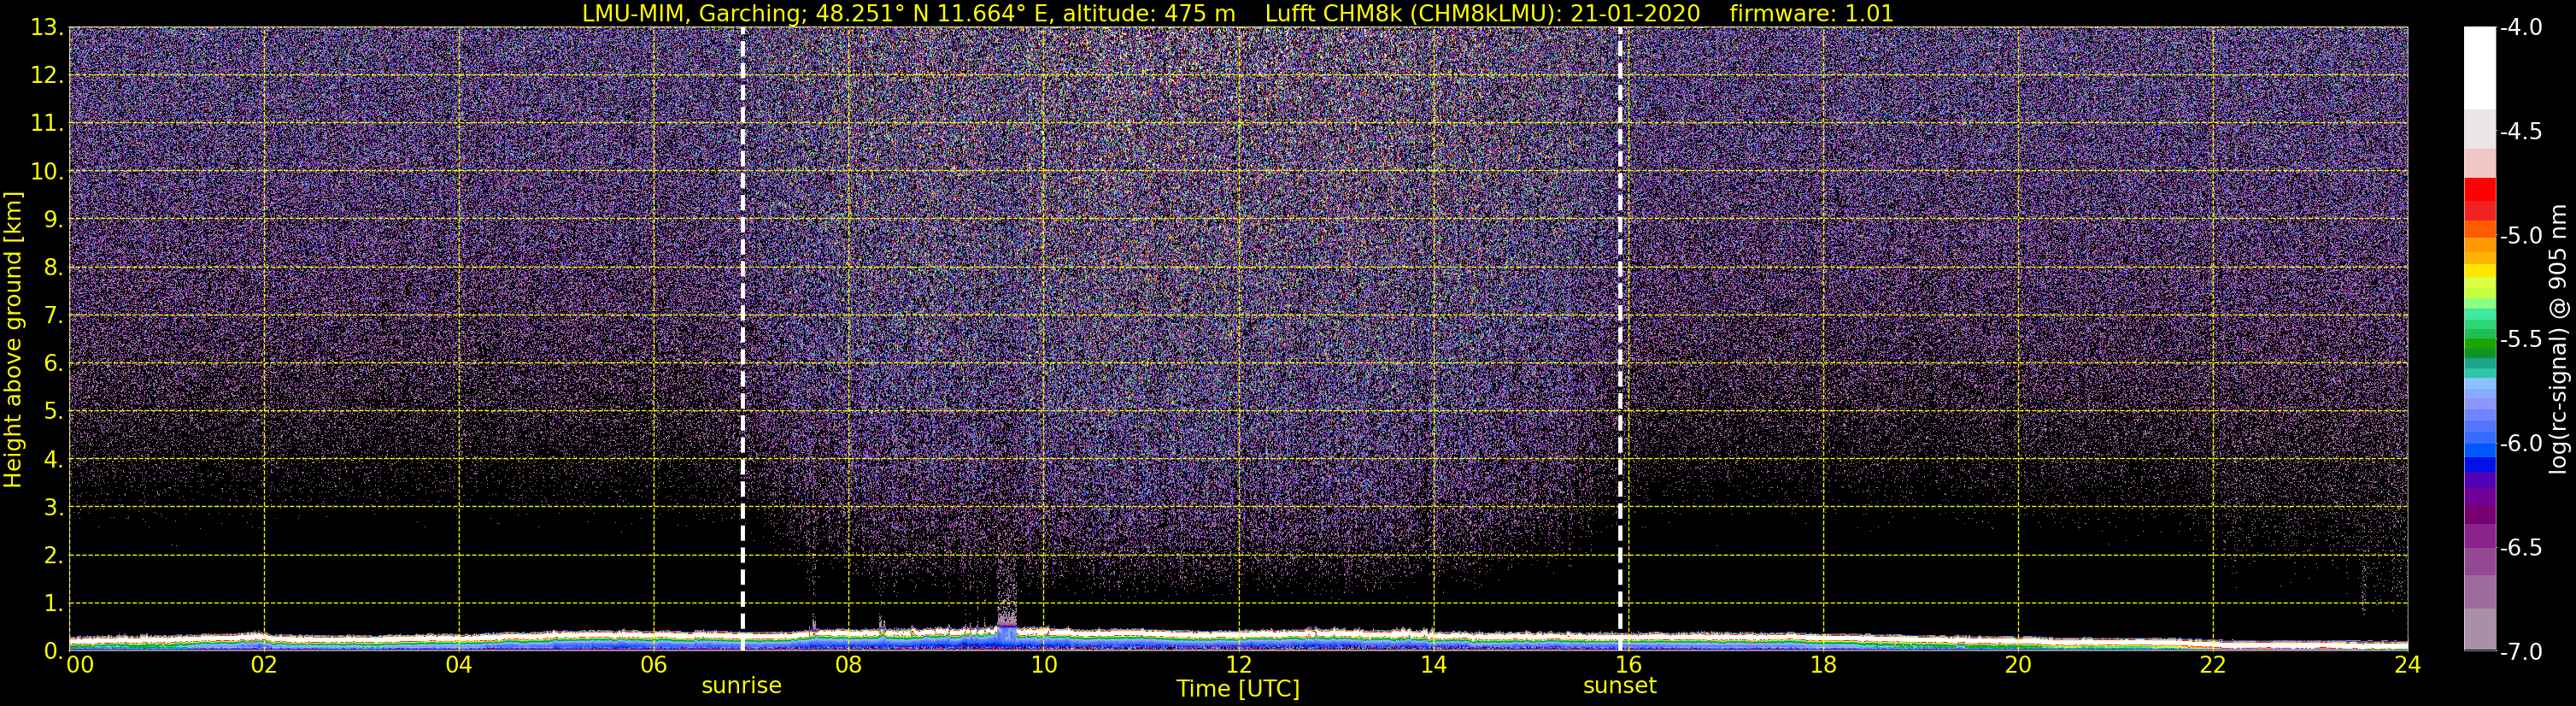Click the '24' time axis tick label

[x=2407, y=665]
